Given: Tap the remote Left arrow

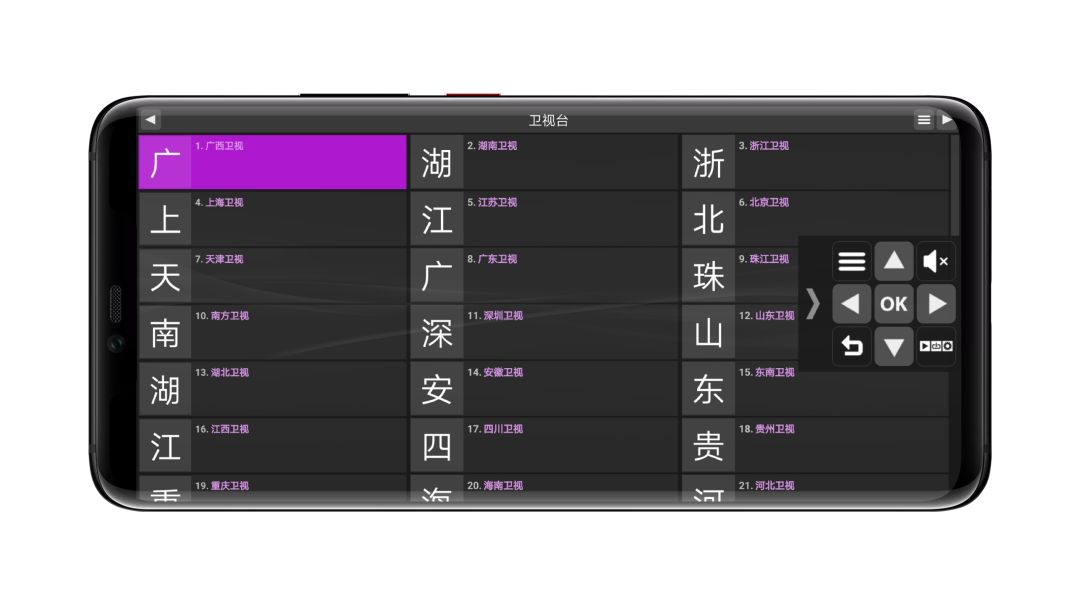Looking at the screenshot, I should pos(851,304).
